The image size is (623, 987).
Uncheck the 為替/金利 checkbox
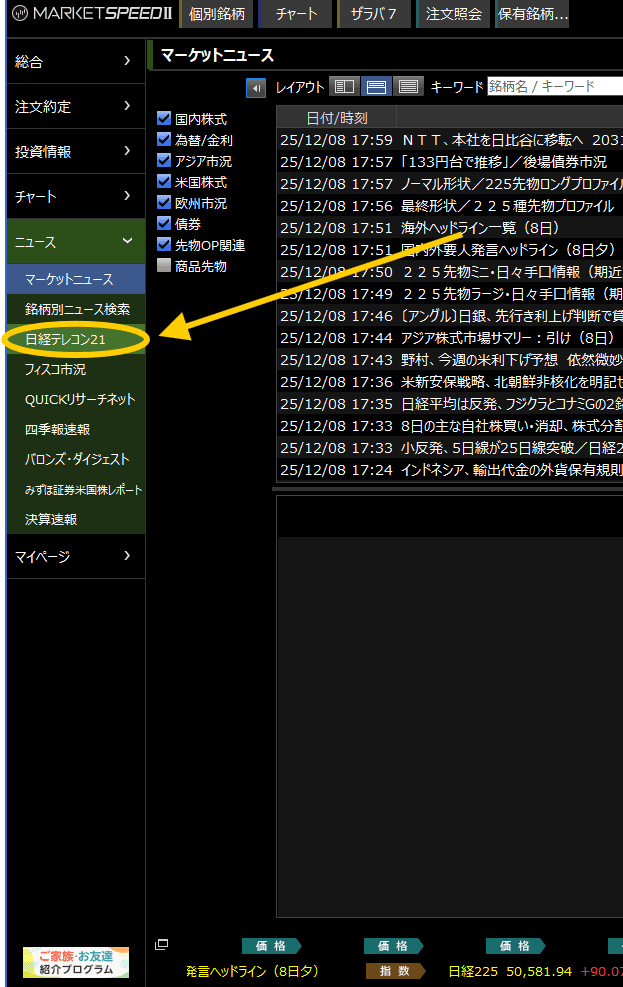point(164,139)
